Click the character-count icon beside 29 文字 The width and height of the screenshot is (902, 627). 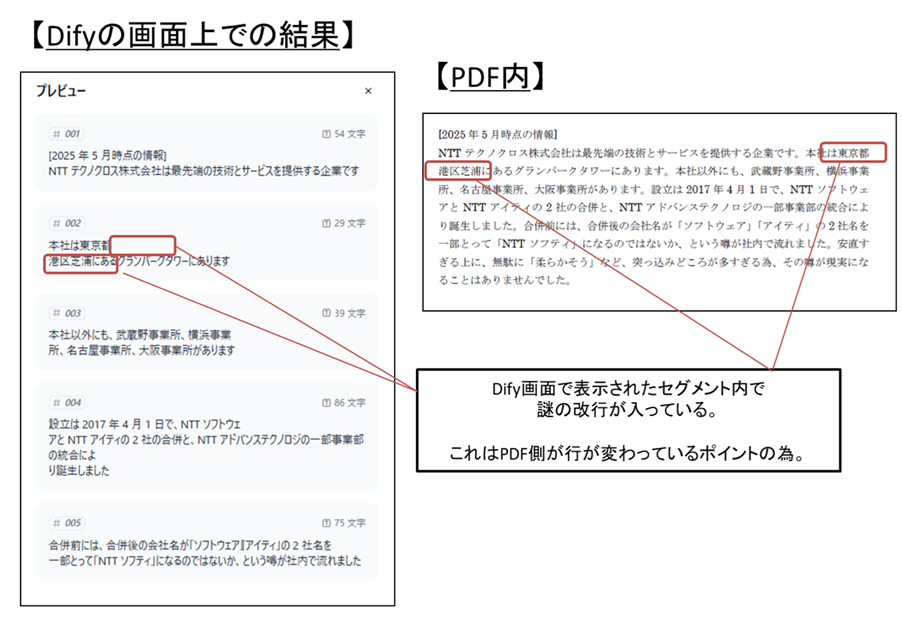tap(326, 223)
